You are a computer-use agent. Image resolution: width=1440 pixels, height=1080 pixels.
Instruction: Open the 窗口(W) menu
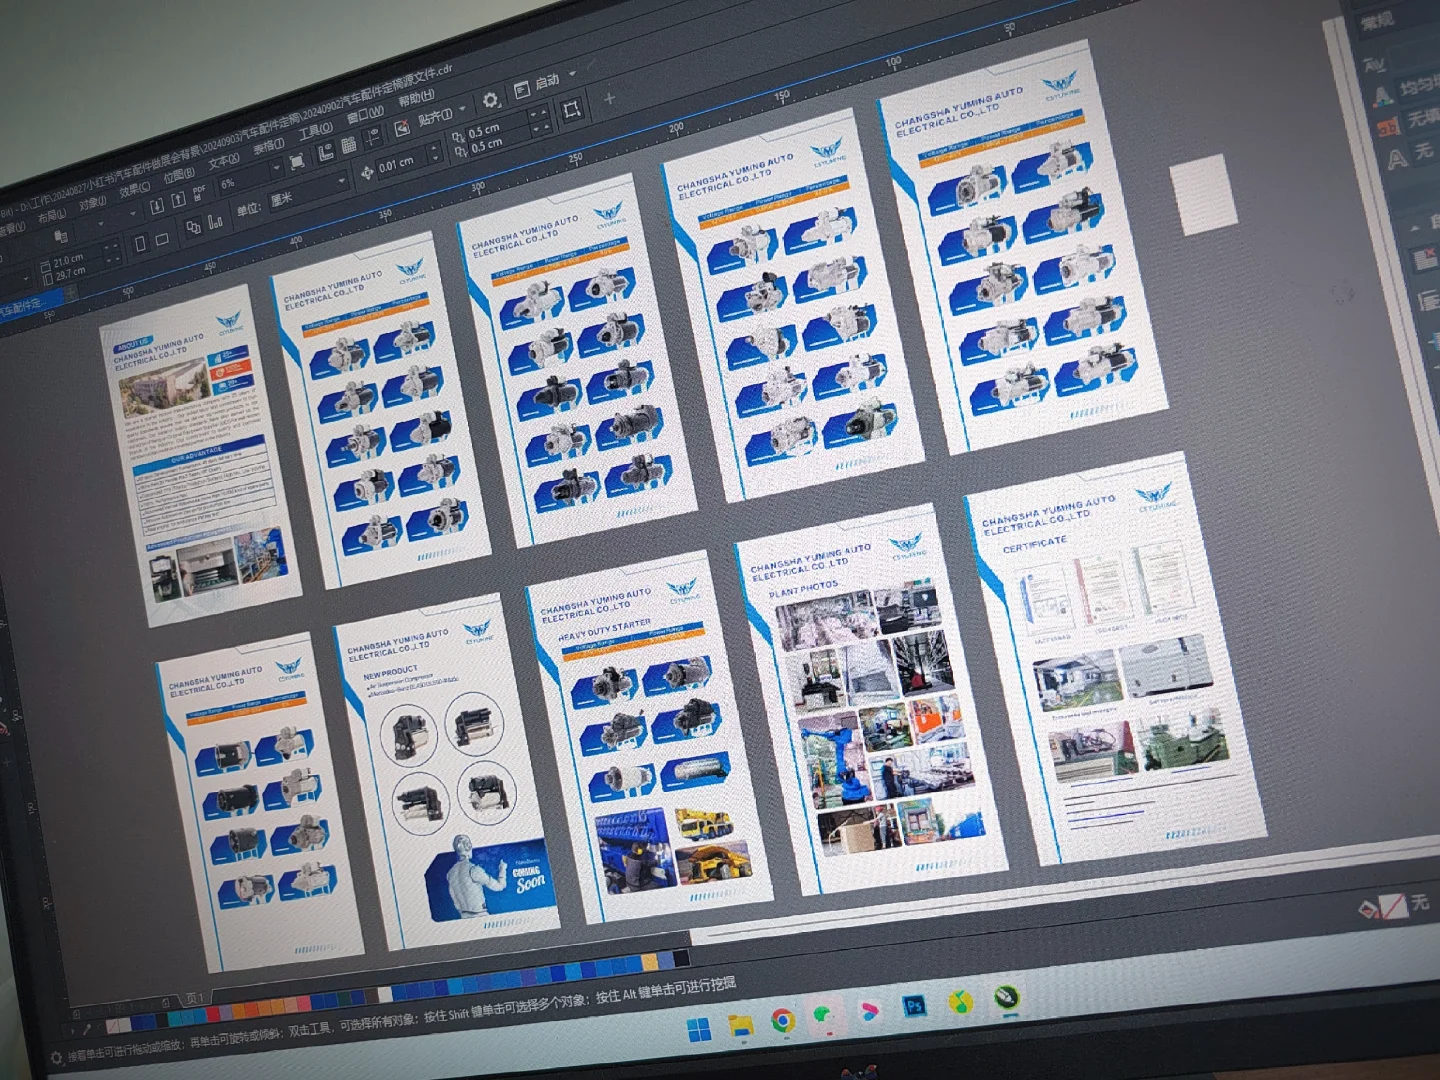pos(365,115)
